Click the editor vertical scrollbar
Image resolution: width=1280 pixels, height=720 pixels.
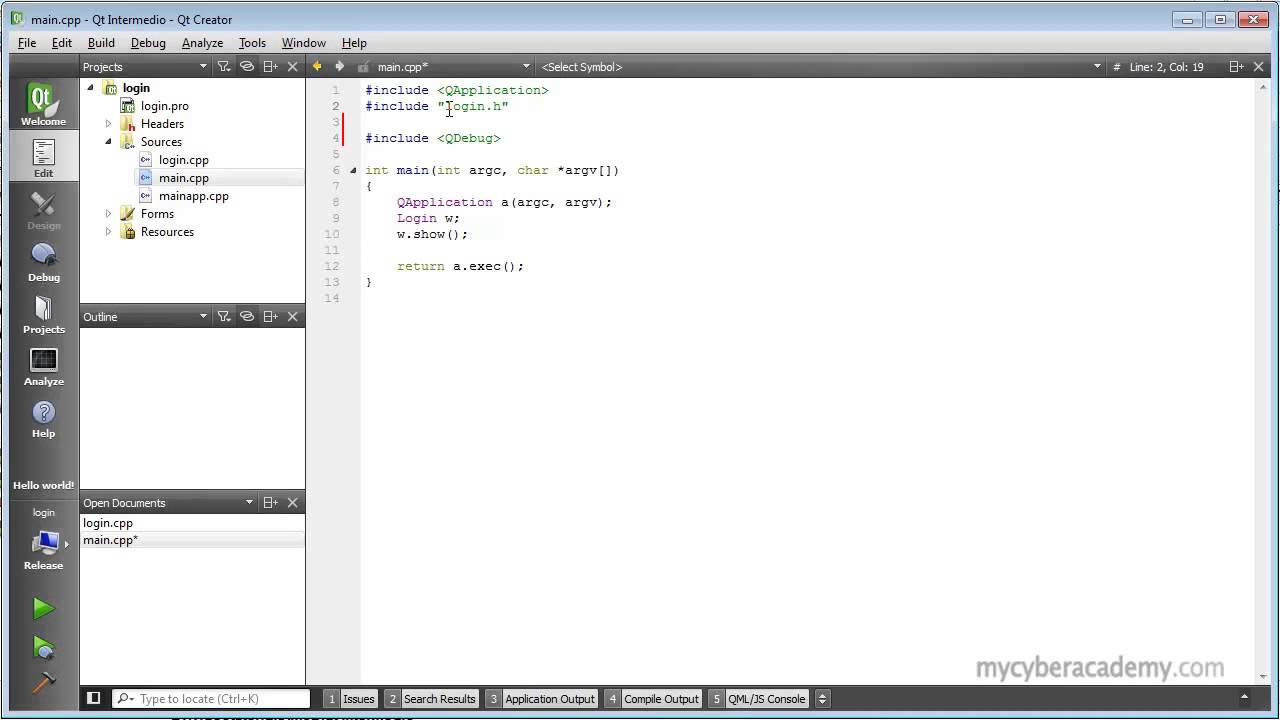point(1262,380)
